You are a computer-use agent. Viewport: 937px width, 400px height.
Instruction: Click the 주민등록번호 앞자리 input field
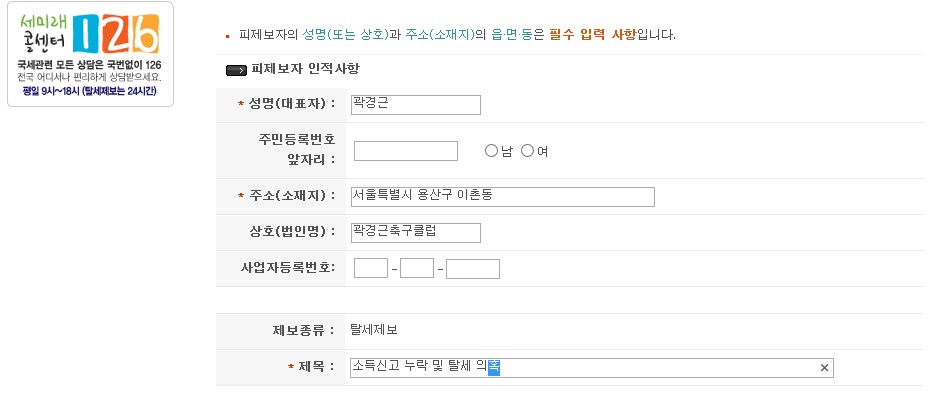[x=405, y=151]
